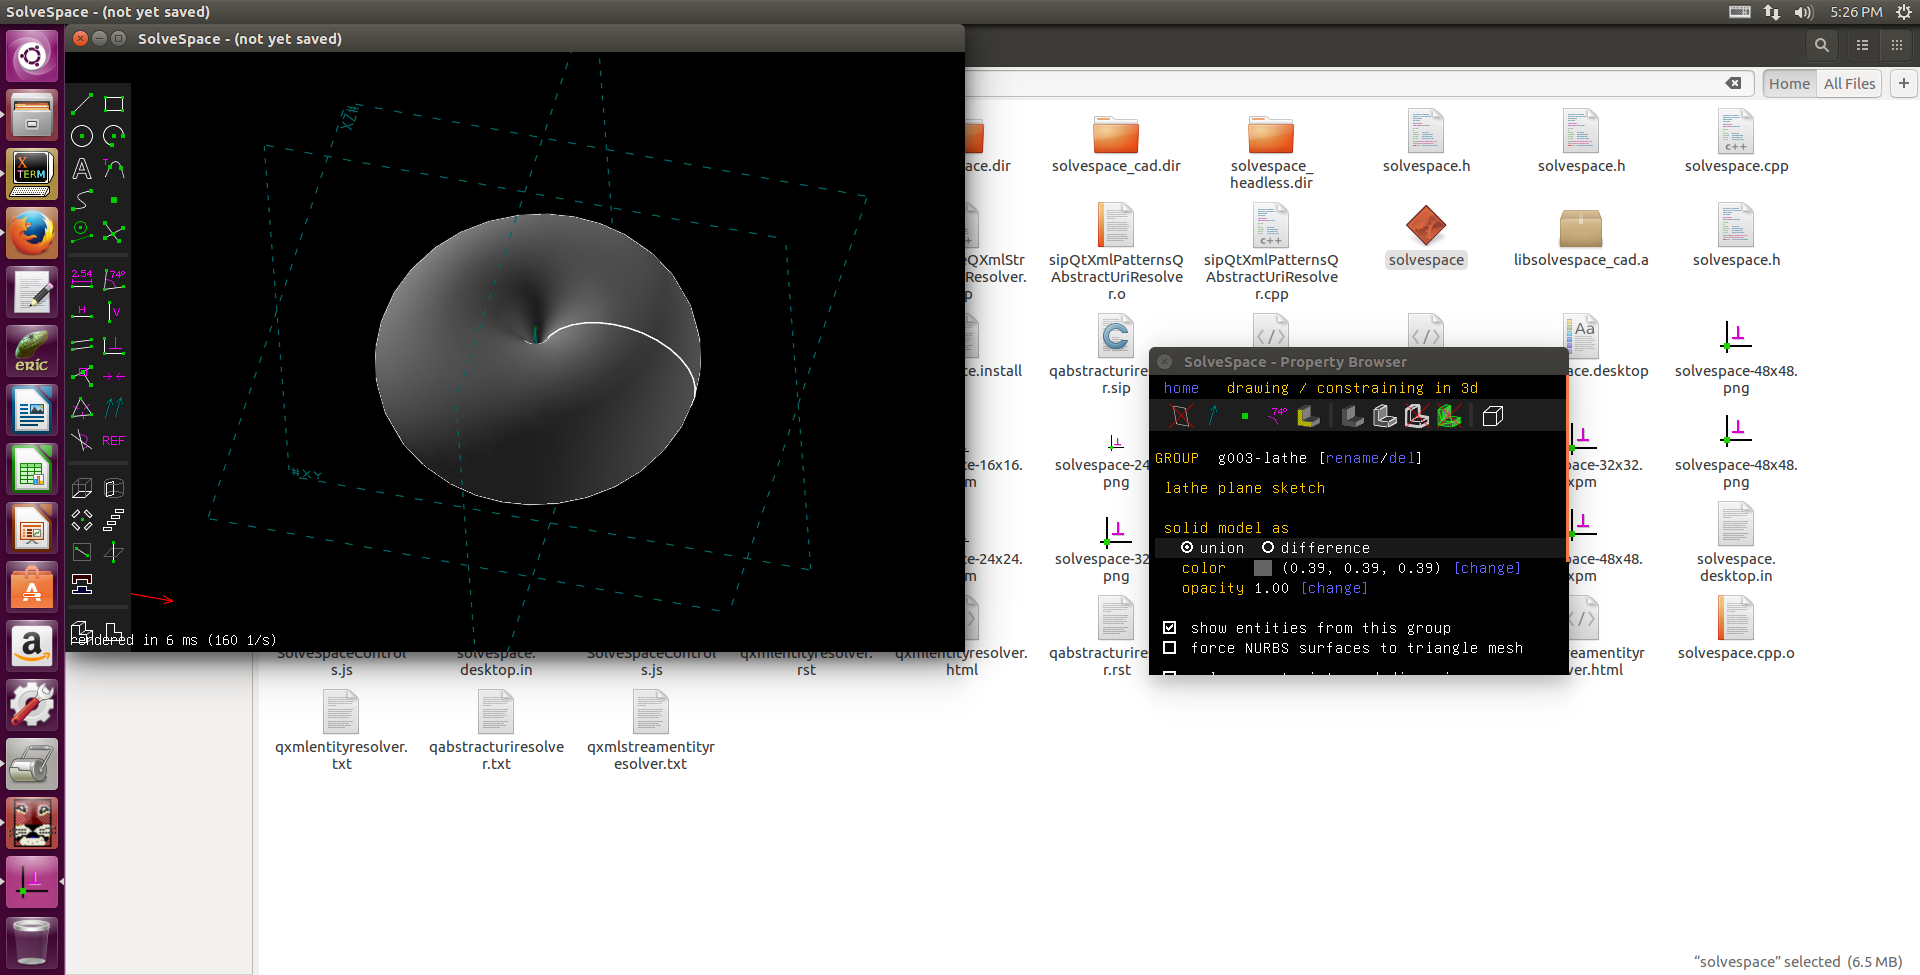
Task: Toggle workplanes visibility in Property Browser
Action: click(x=1181, y=416)
